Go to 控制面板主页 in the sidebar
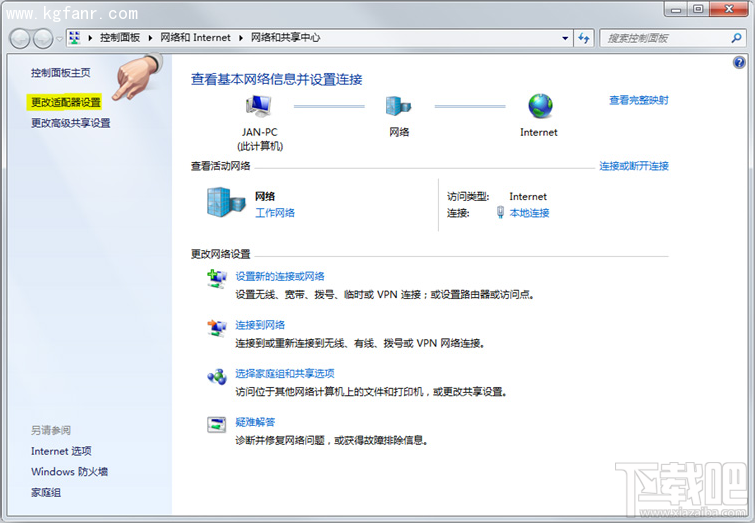Image resolution: width=755 pixels, height=523 pixels. (x=61, y=73)
